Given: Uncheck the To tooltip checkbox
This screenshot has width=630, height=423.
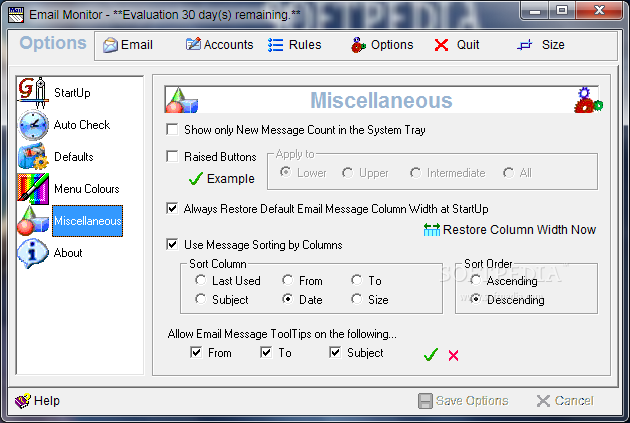Looking at the screenshot, I should [x=266, y=353].
